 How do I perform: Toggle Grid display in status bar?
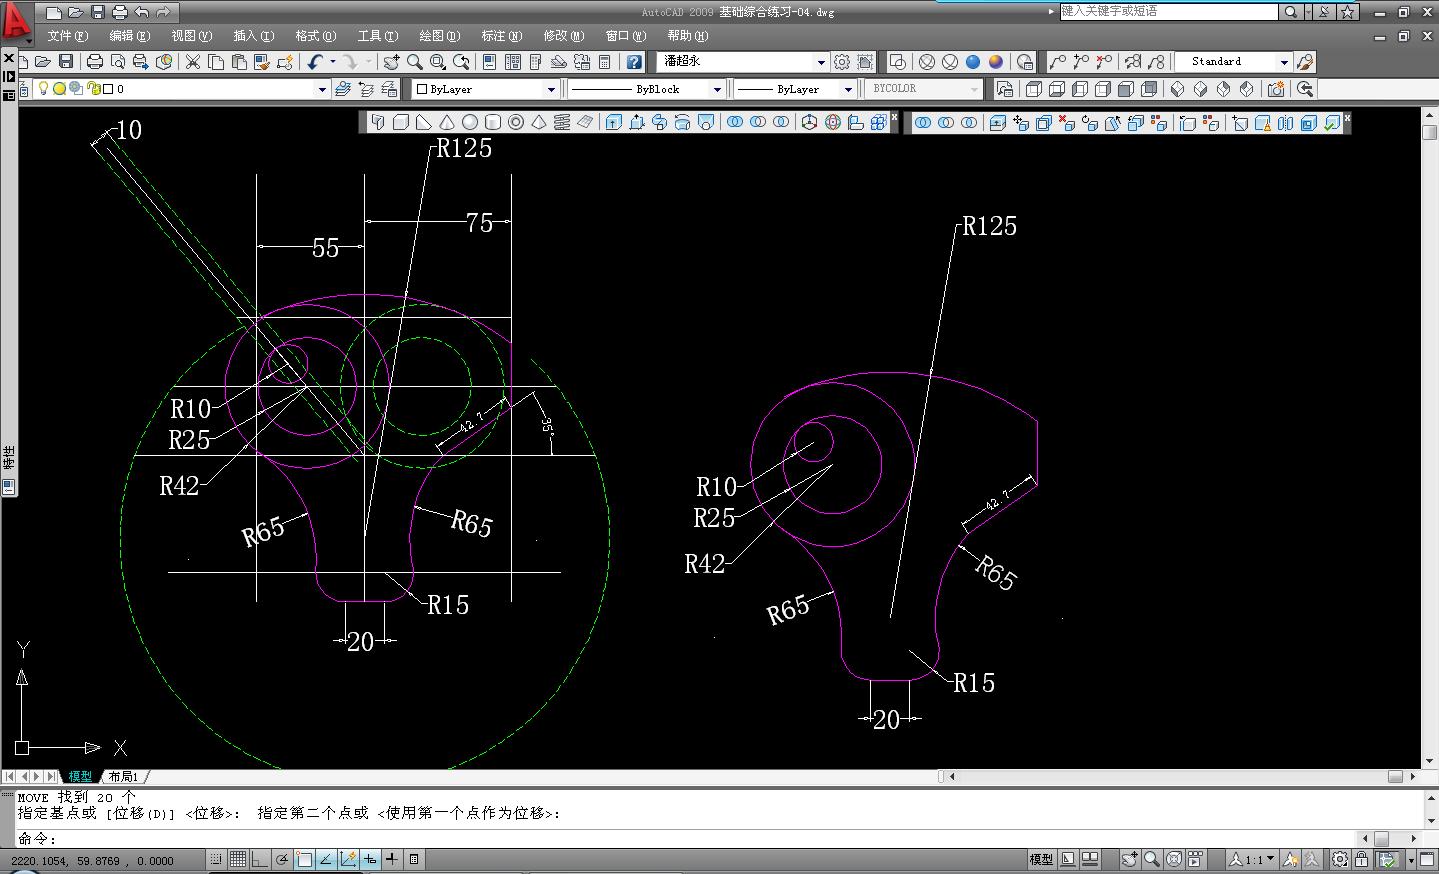tap(237, 859)
